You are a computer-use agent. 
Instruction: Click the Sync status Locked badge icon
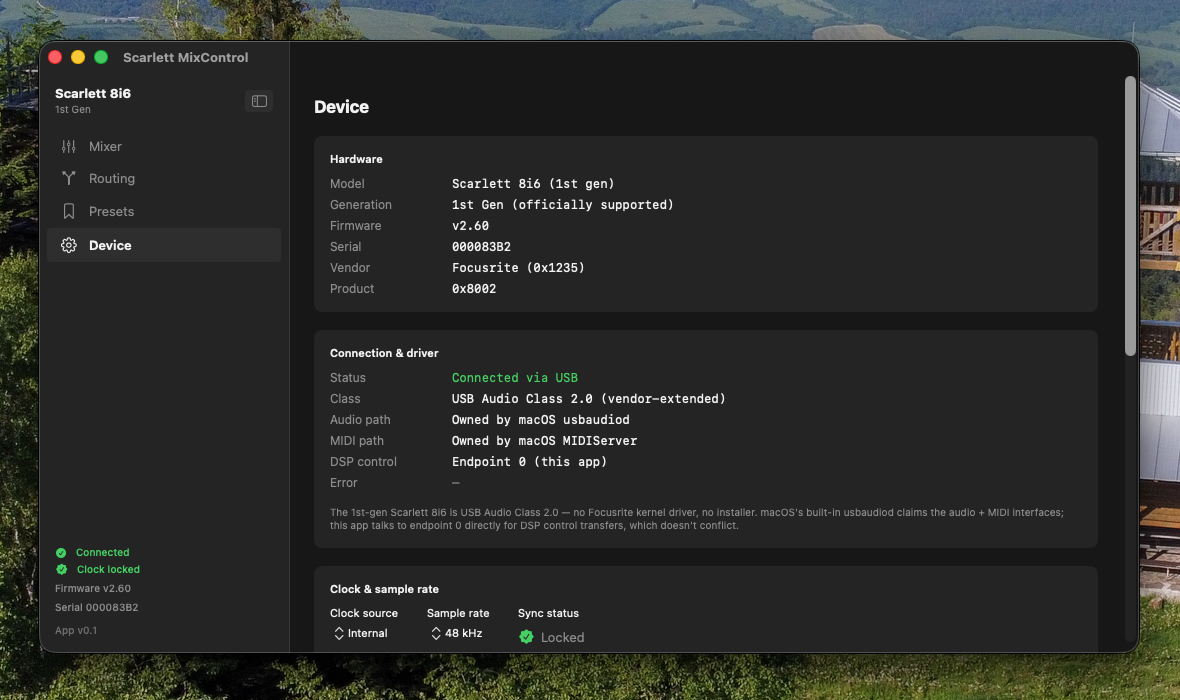(527, 638)
